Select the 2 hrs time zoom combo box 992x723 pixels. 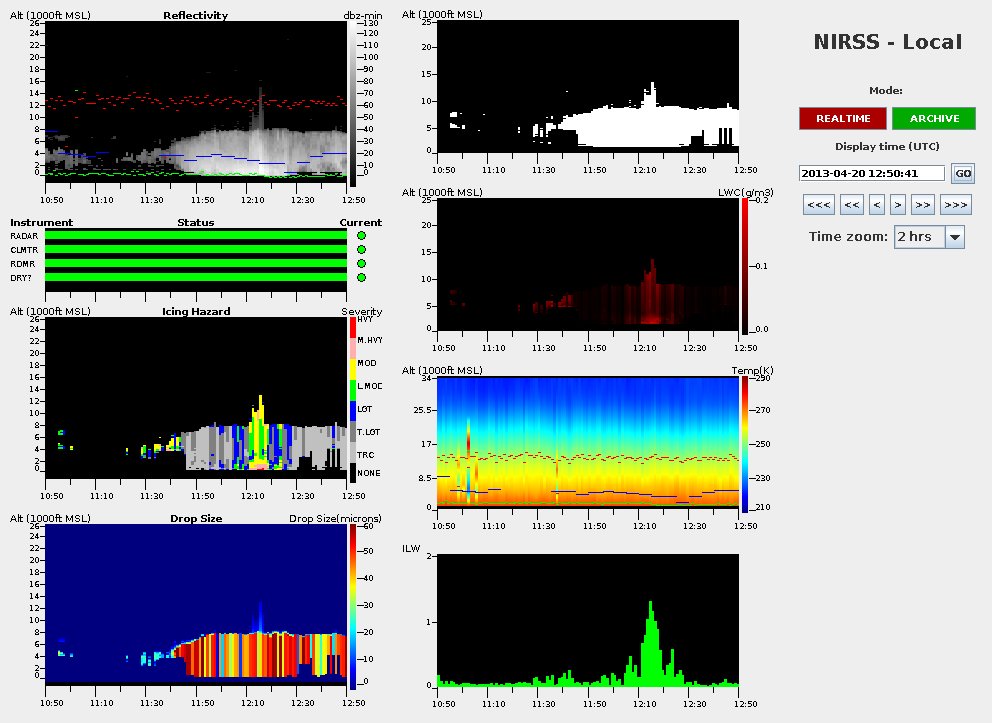click(919, 237)
